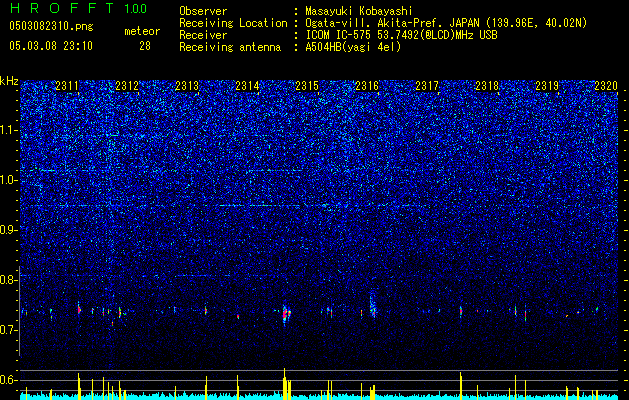Click frequency axis label 0.6
Viewport: 629px width, 400px height.
point(8,380)
